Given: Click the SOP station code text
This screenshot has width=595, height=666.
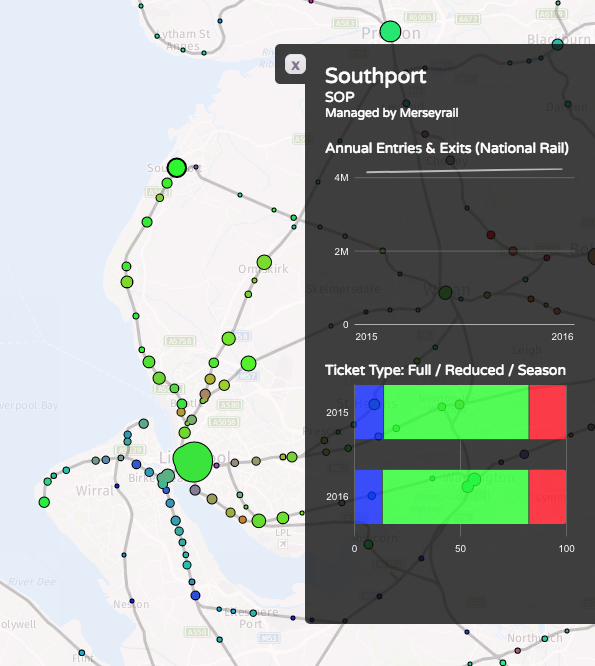Looking at the screenshot, I should tap(339, 97).
